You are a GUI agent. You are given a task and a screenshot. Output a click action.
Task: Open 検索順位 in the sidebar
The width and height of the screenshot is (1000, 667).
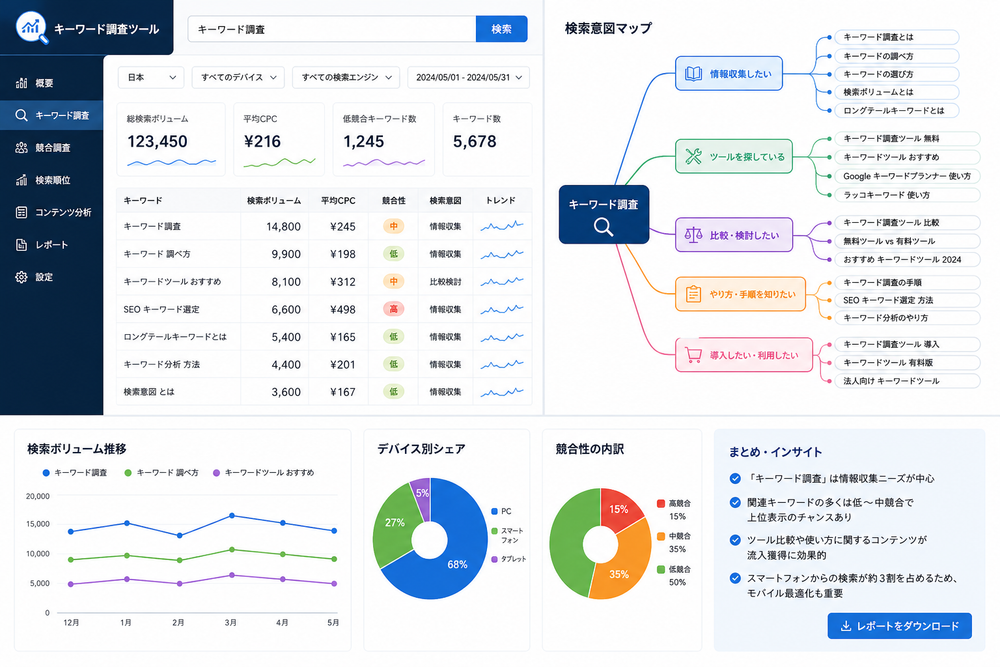click(52, 180)
